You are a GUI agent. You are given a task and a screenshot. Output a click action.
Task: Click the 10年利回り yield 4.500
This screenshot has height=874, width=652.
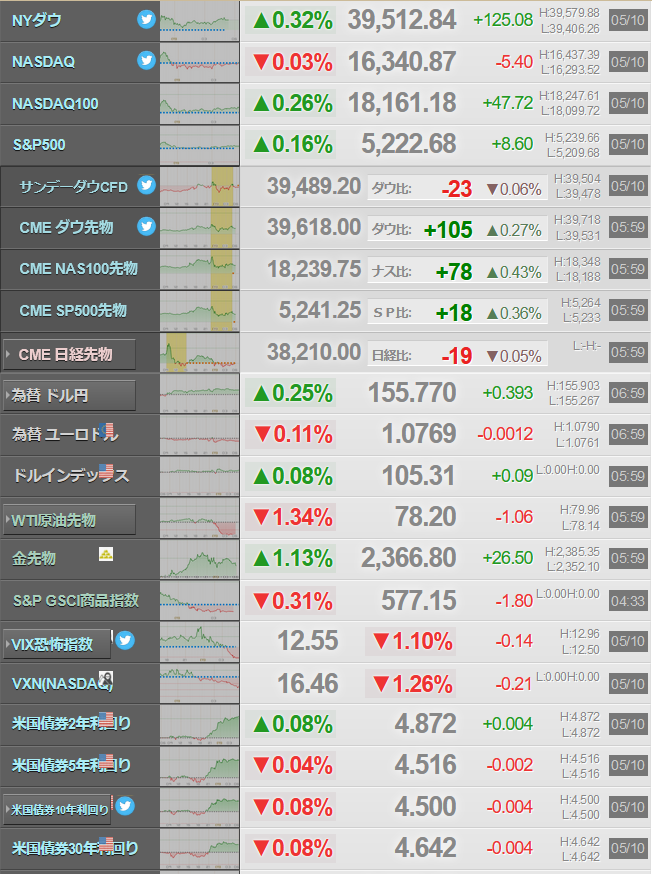coord(425,807)
